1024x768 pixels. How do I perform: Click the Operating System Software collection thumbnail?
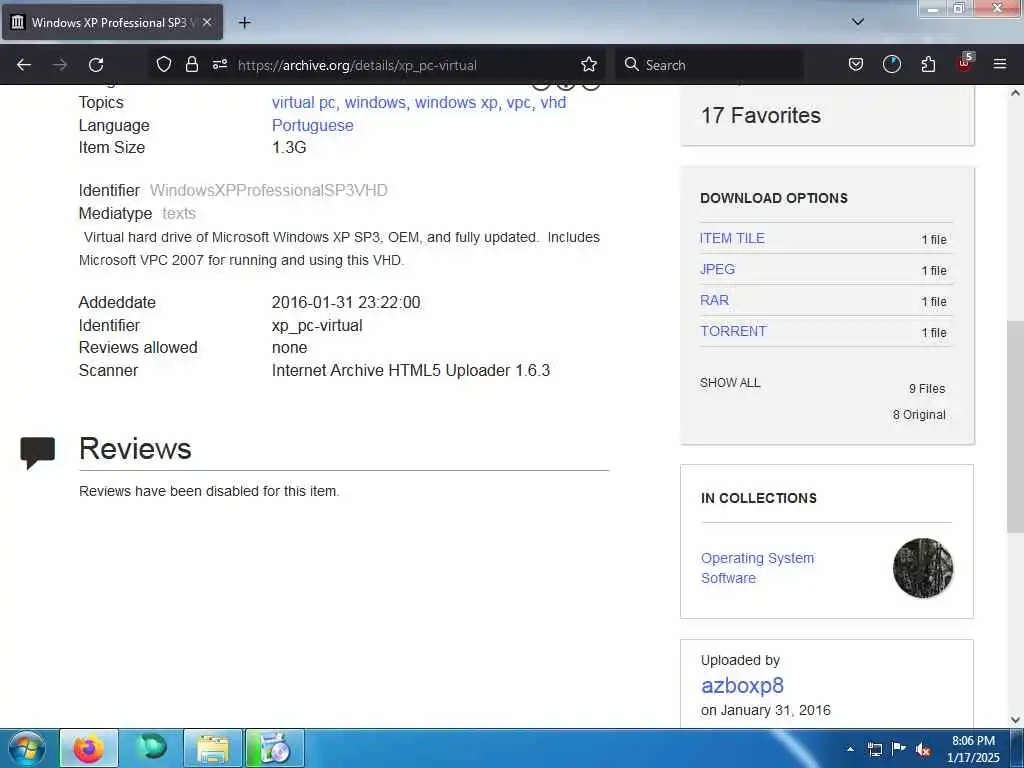tap(923, 568)
